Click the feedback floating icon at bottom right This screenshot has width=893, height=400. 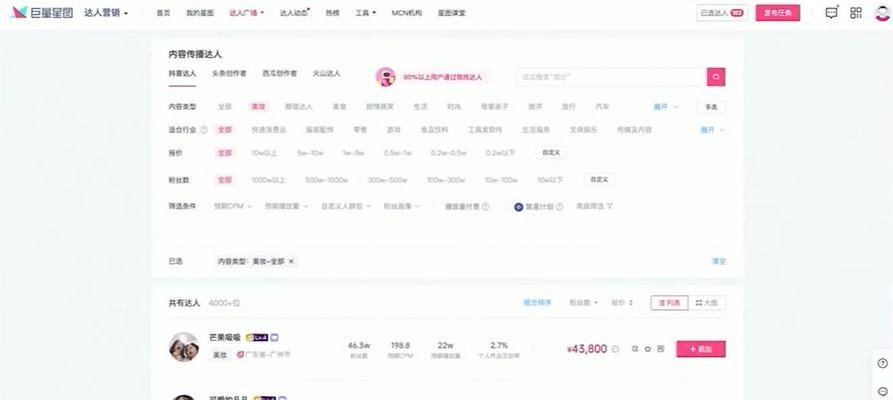[883, 391]
